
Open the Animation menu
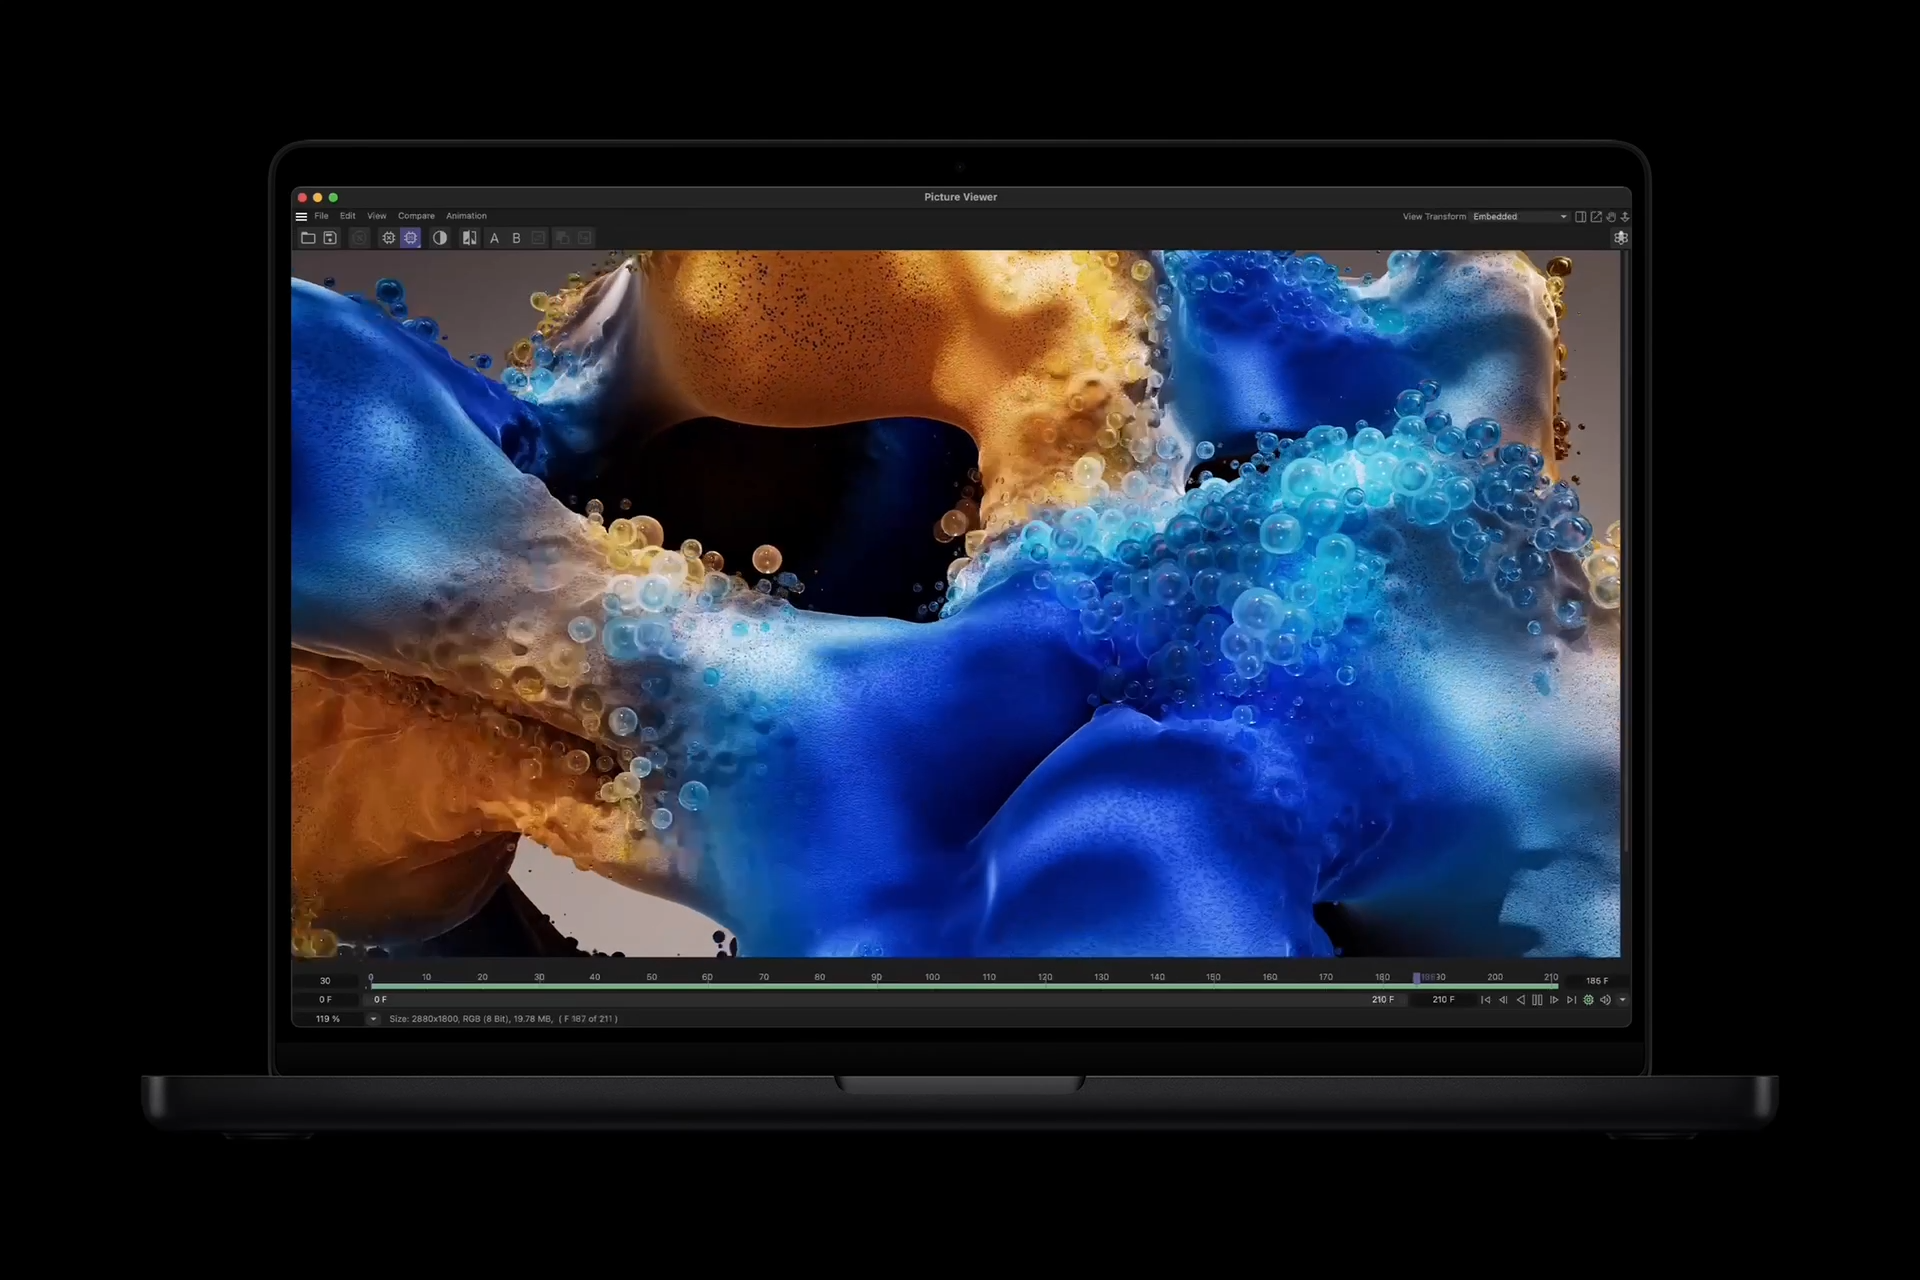[466, 216]
